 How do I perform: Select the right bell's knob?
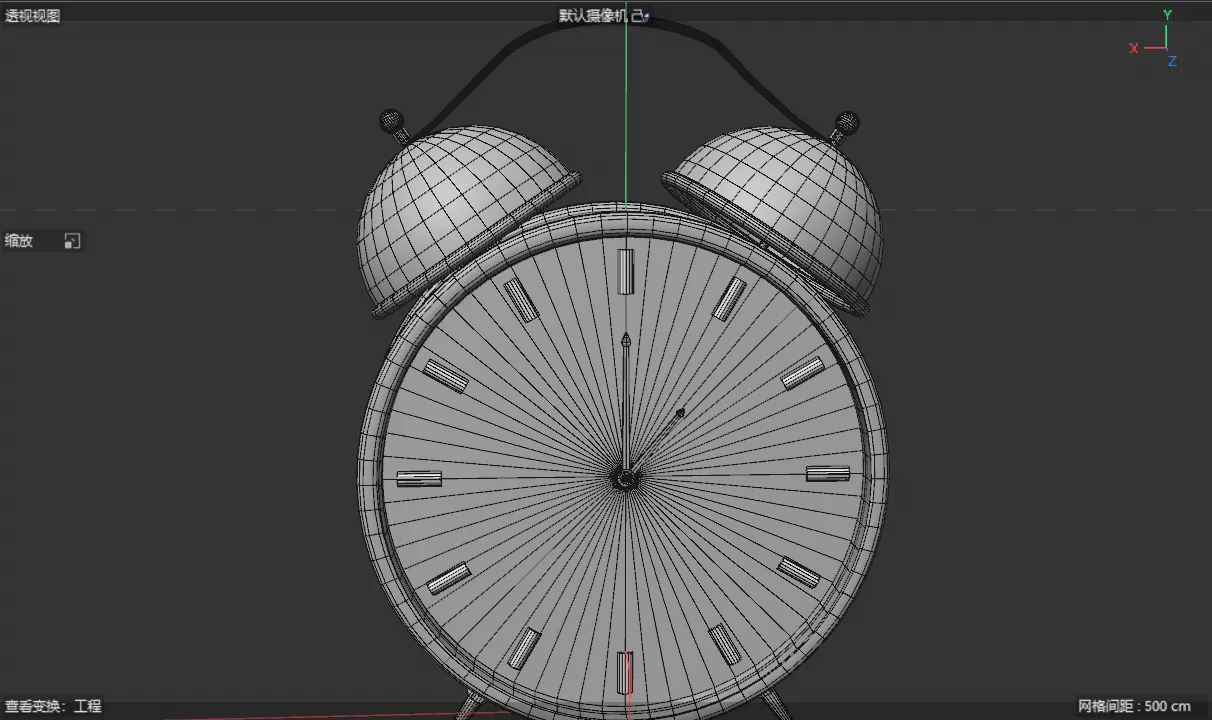[x=846, y=124]
